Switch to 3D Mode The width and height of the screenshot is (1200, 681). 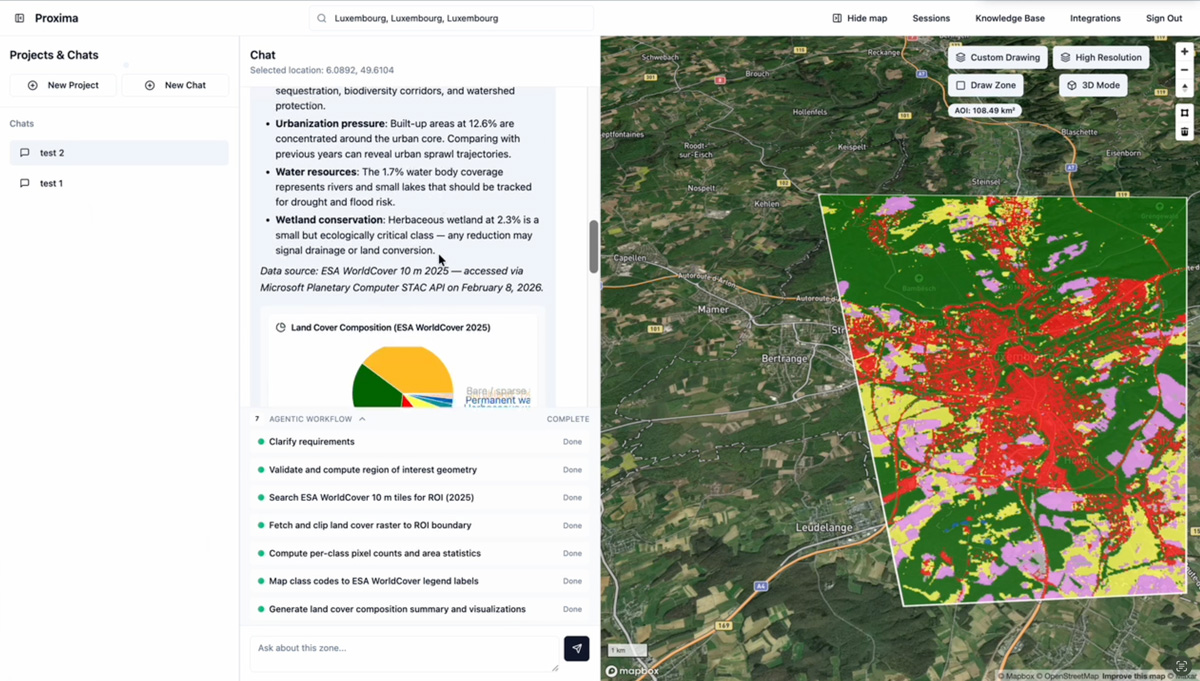tap(1093, 85)
